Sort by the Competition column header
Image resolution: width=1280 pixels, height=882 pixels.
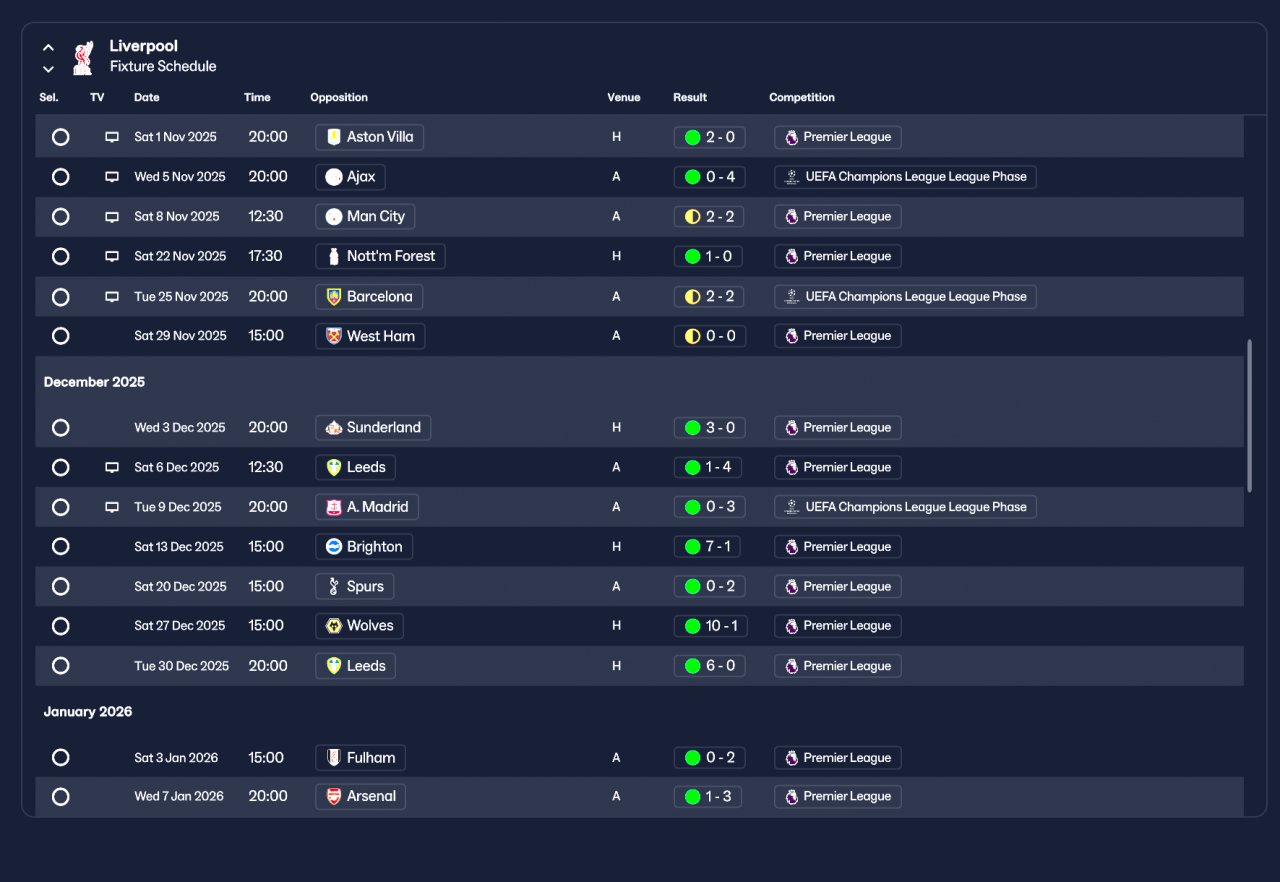click(802, 98)
